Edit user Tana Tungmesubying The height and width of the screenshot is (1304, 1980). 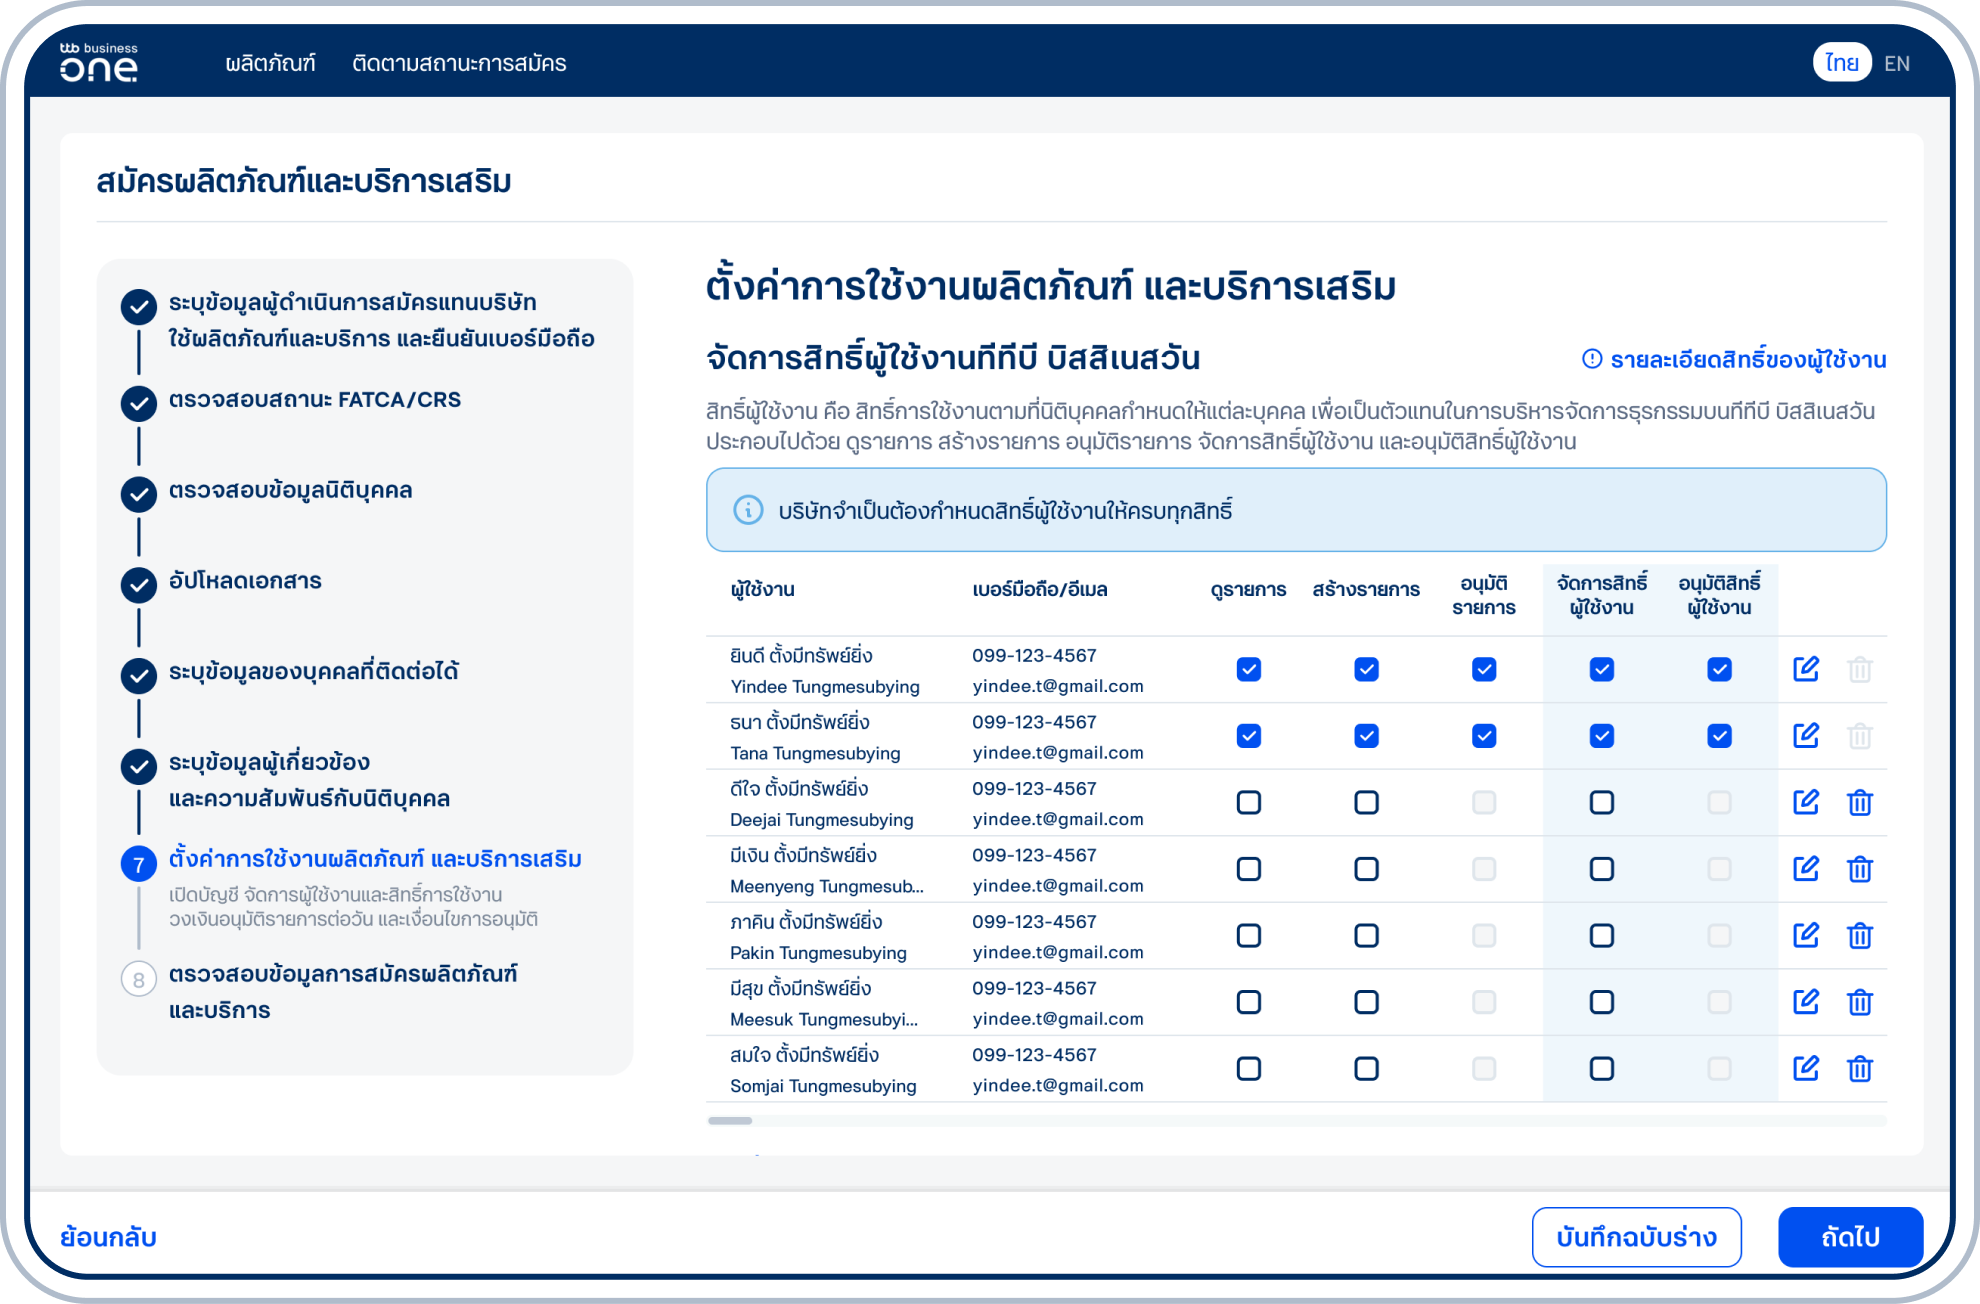[x=1806, y=736]
